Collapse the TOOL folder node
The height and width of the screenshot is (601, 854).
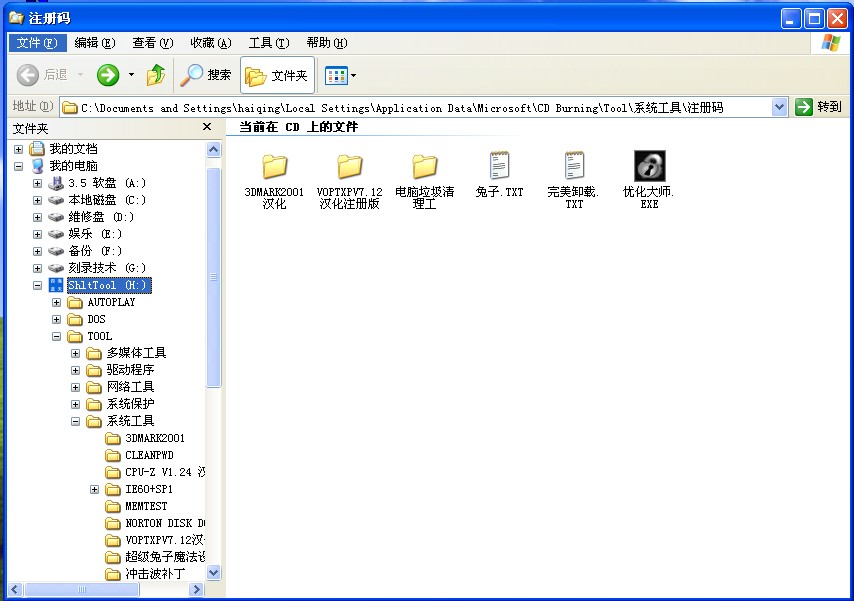tap(57, 336)
